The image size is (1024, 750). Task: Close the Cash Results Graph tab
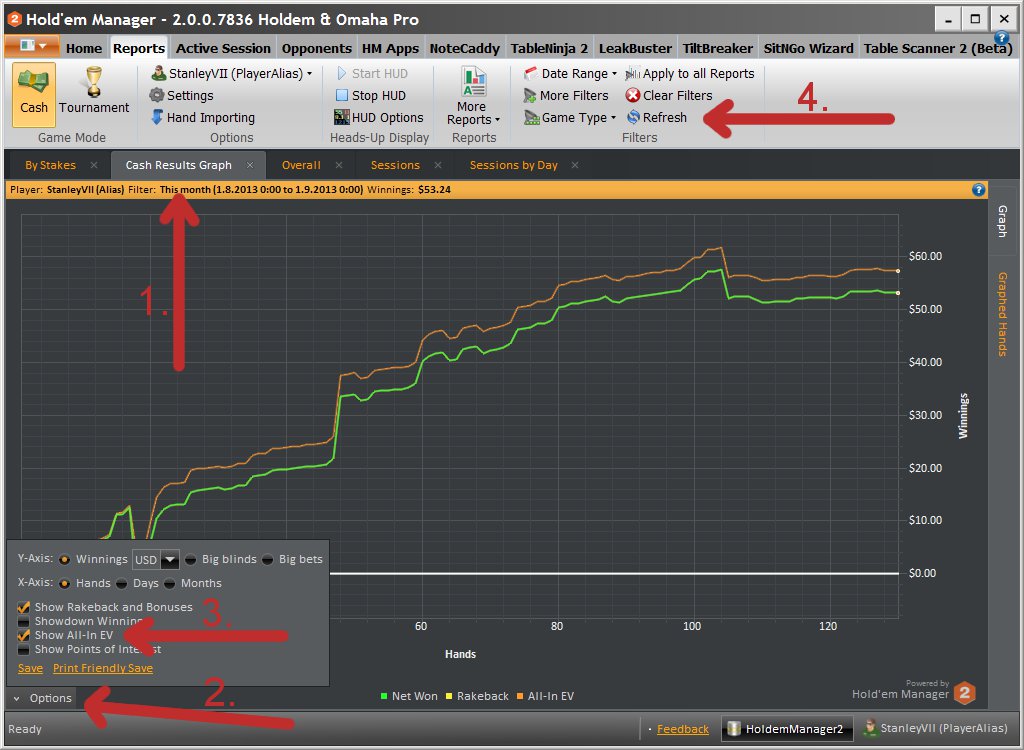(249, 165)
